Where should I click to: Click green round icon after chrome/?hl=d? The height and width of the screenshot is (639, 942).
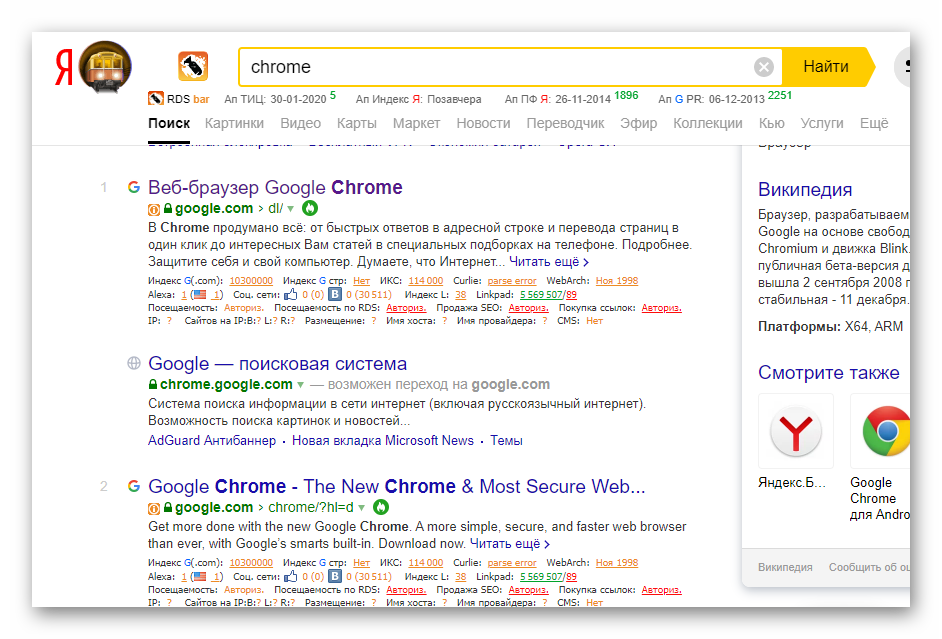click(381, 507)
